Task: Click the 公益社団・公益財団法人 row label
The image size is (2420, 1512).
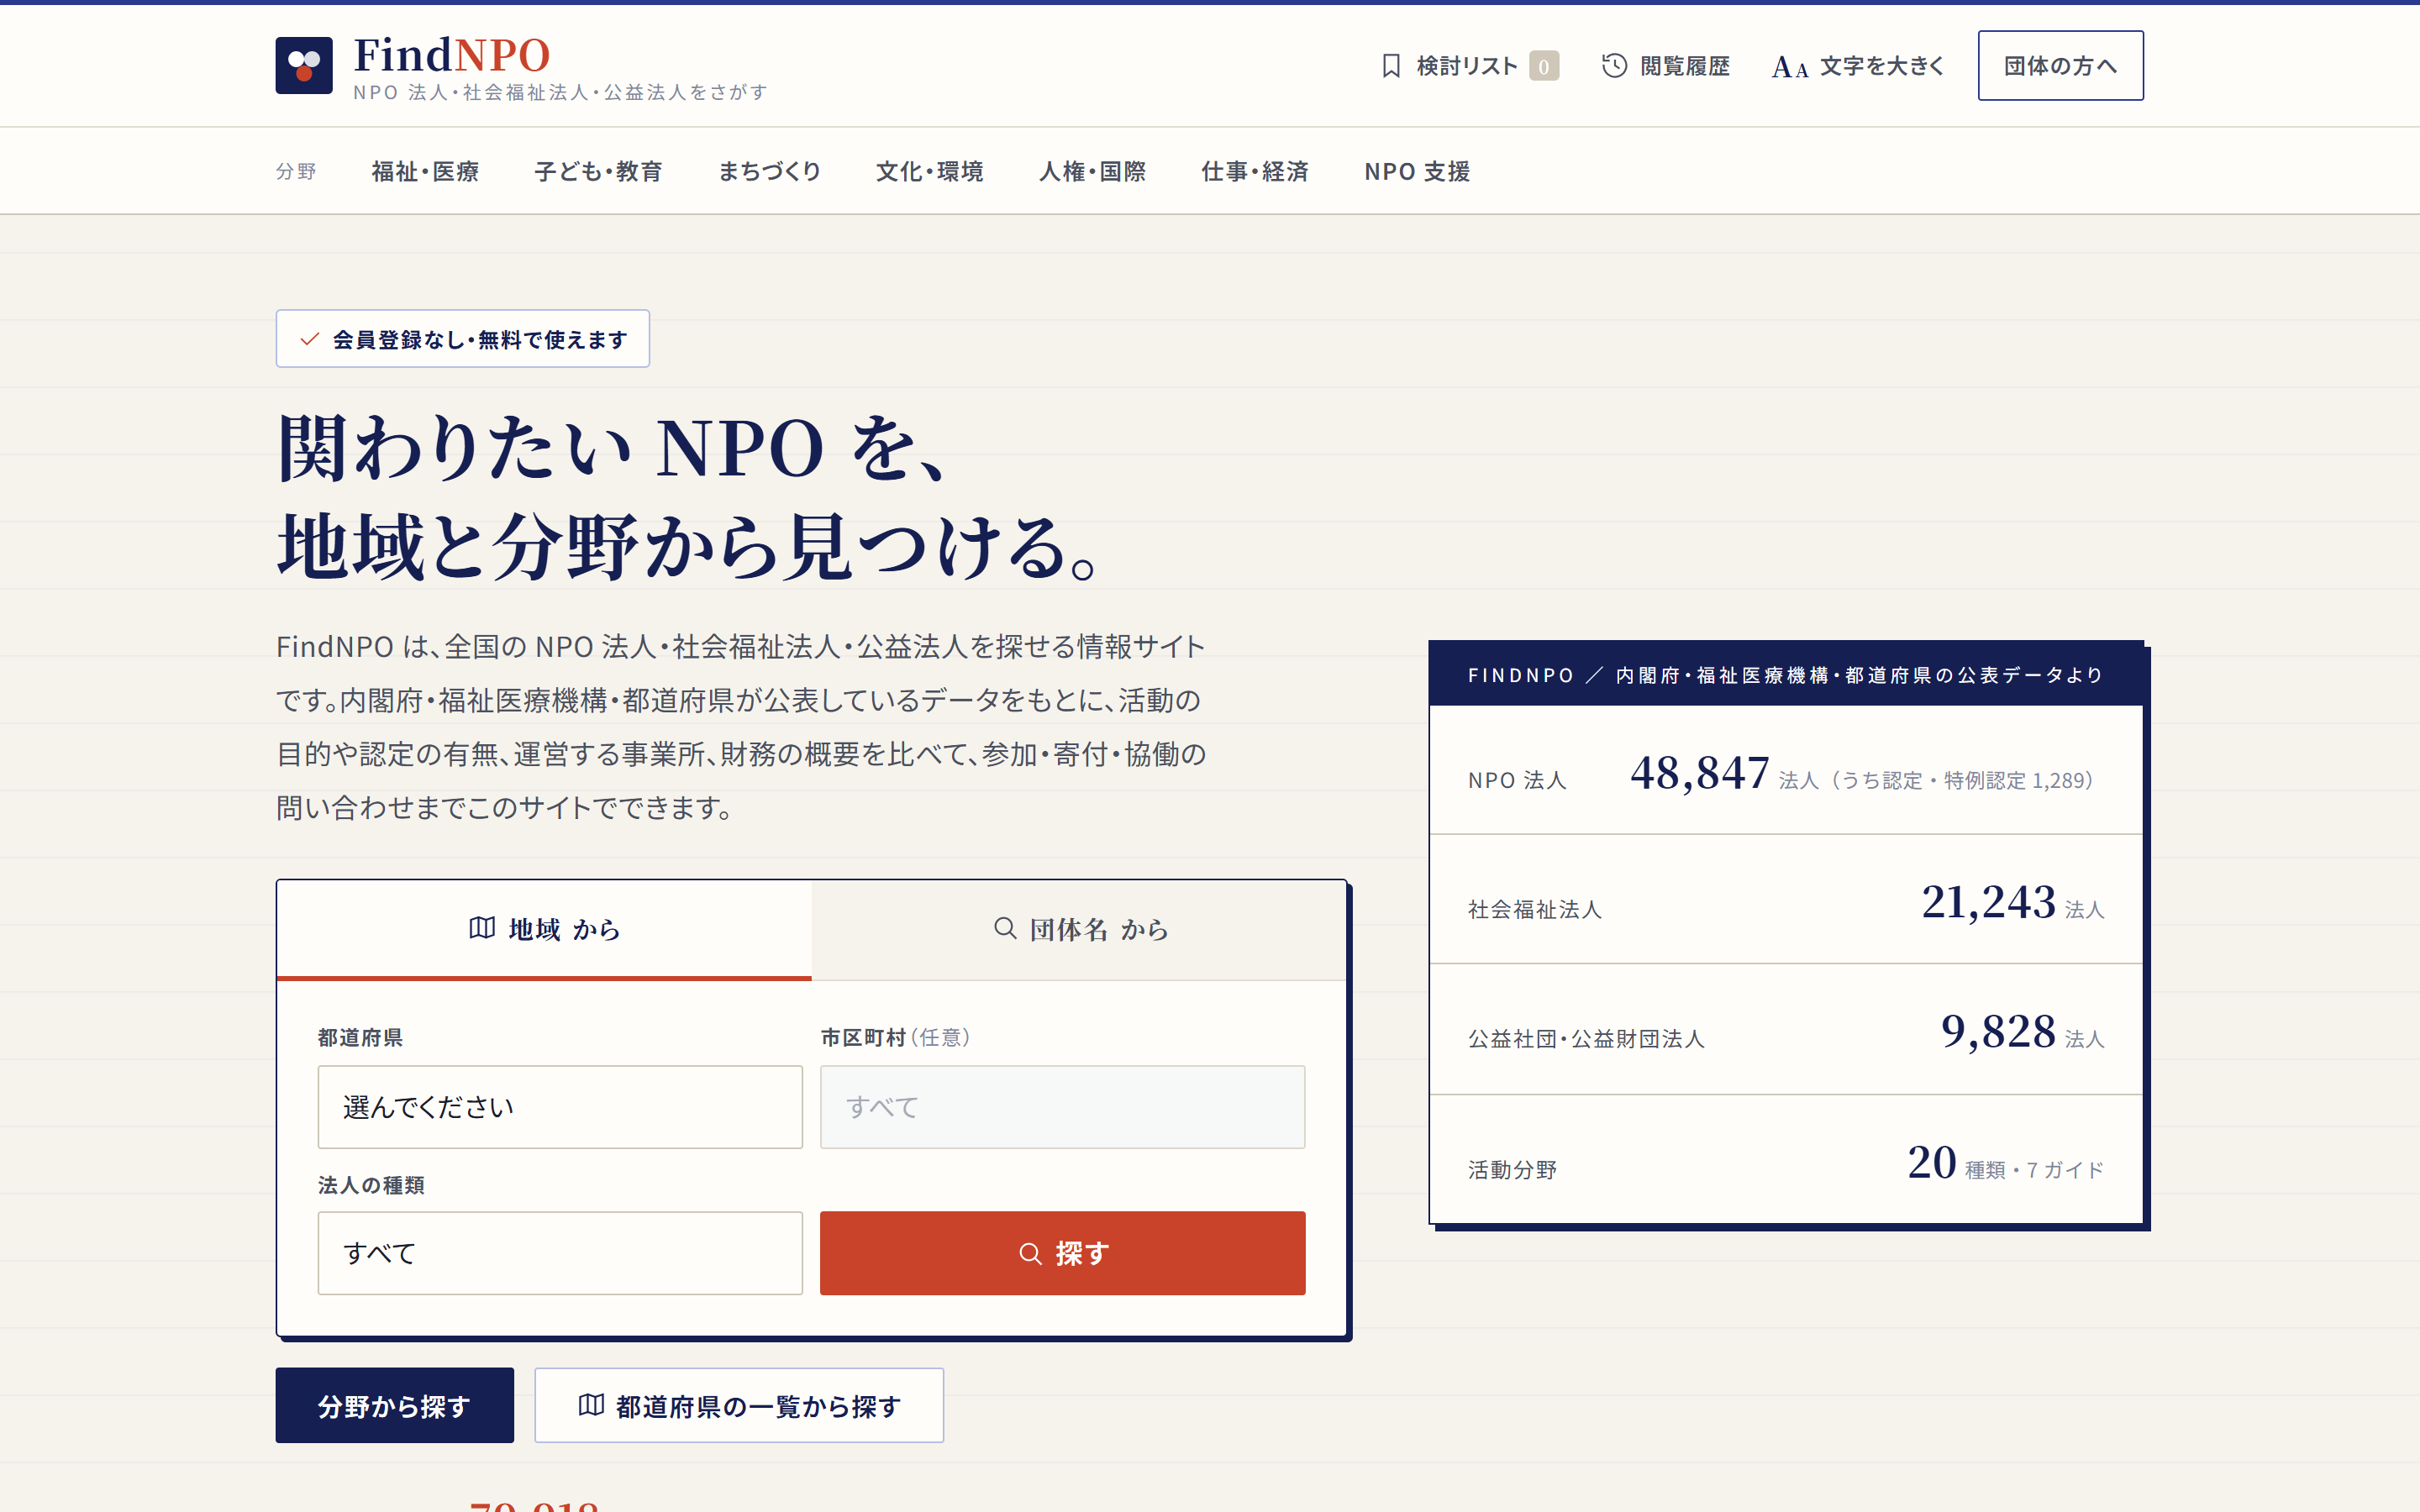Action: tap(1586, 1040)
